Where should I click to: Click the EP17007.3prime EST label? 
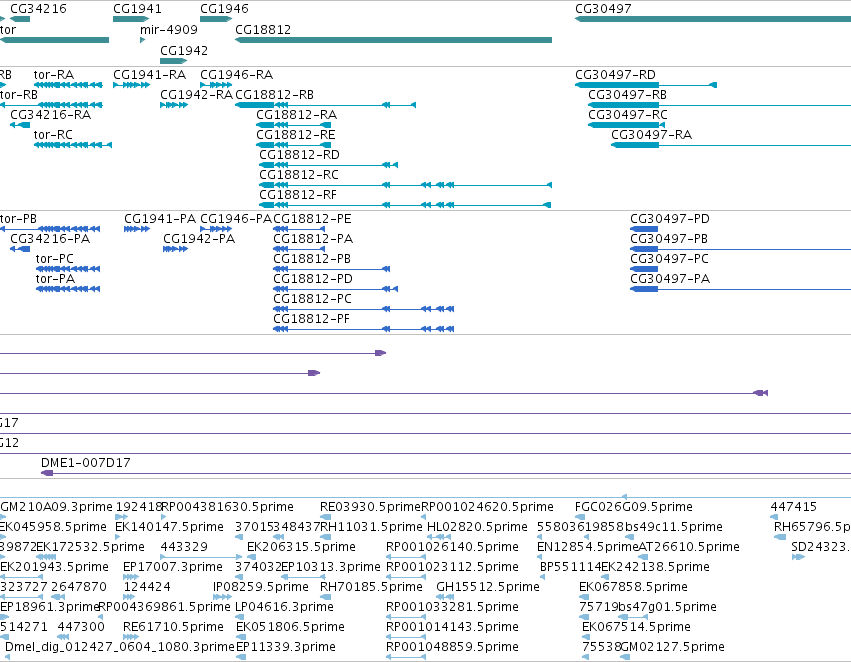click(x=173, y=567)
